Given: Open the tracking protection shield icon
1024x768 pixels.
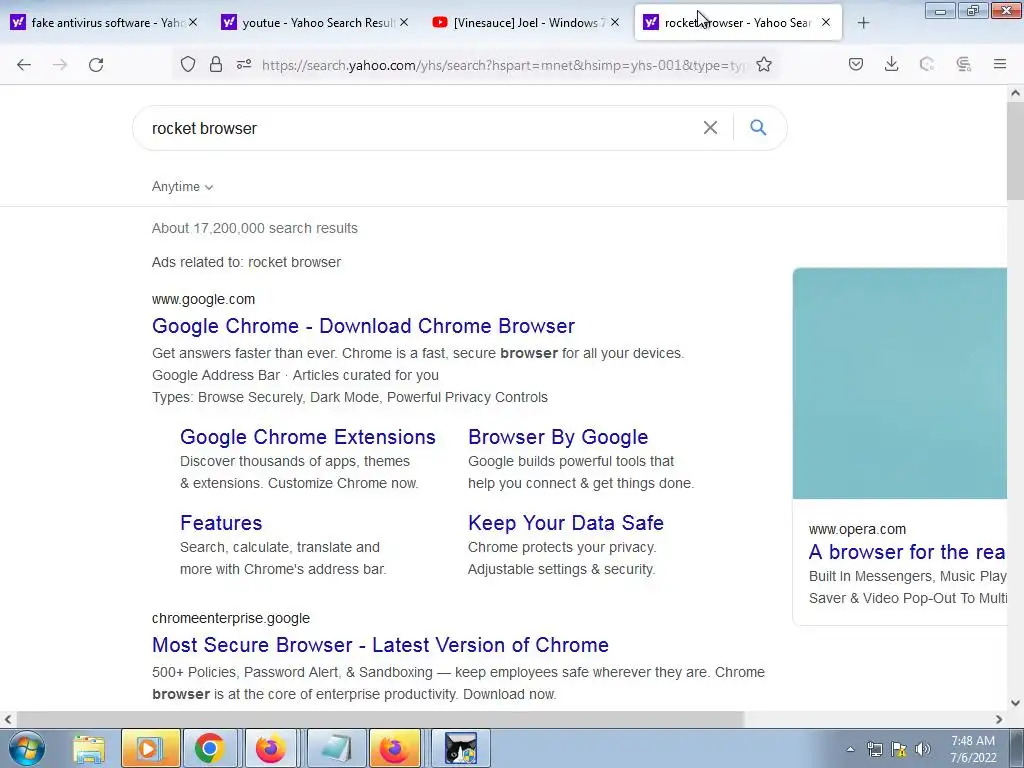Looking at the screenshot, I should [188, 65].
